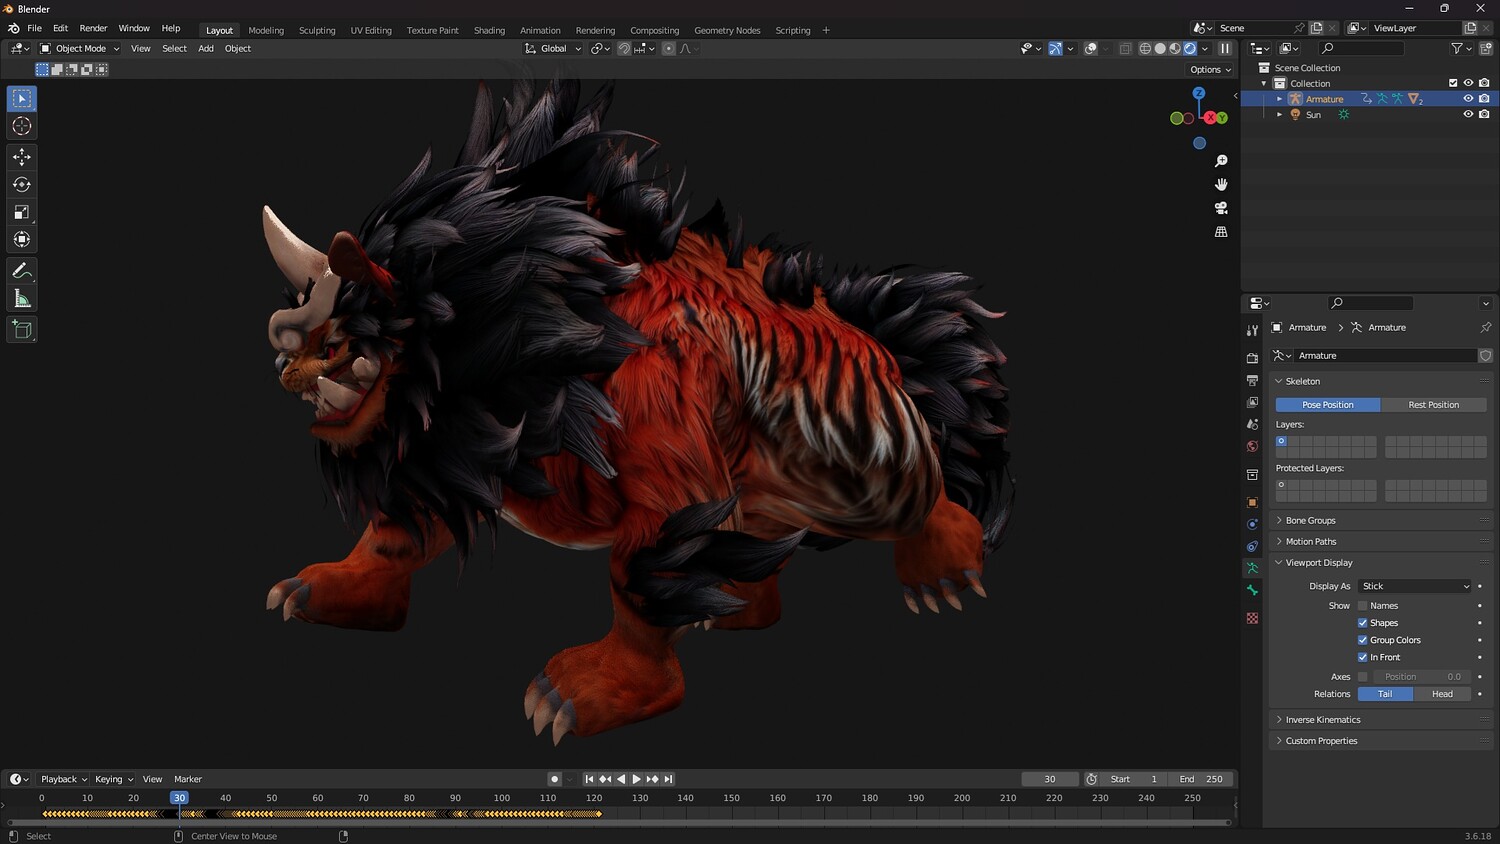Choose the Scale tool
The width and height of the screenshot is (1500, 844).
tap(21, 212)
